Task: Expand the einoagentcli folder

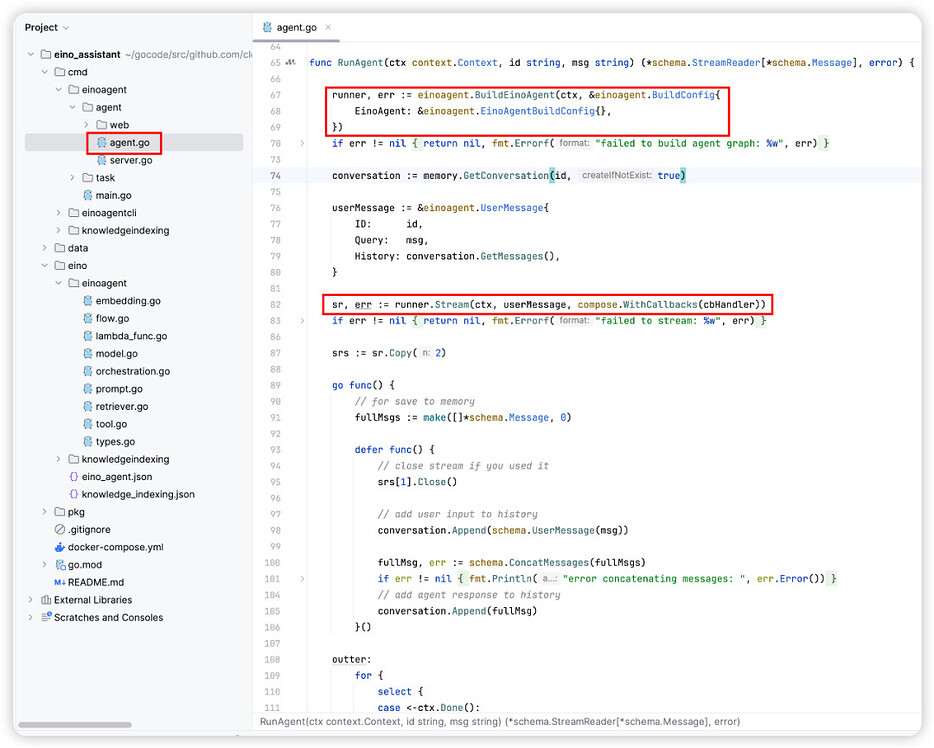Action: (59, 213)
